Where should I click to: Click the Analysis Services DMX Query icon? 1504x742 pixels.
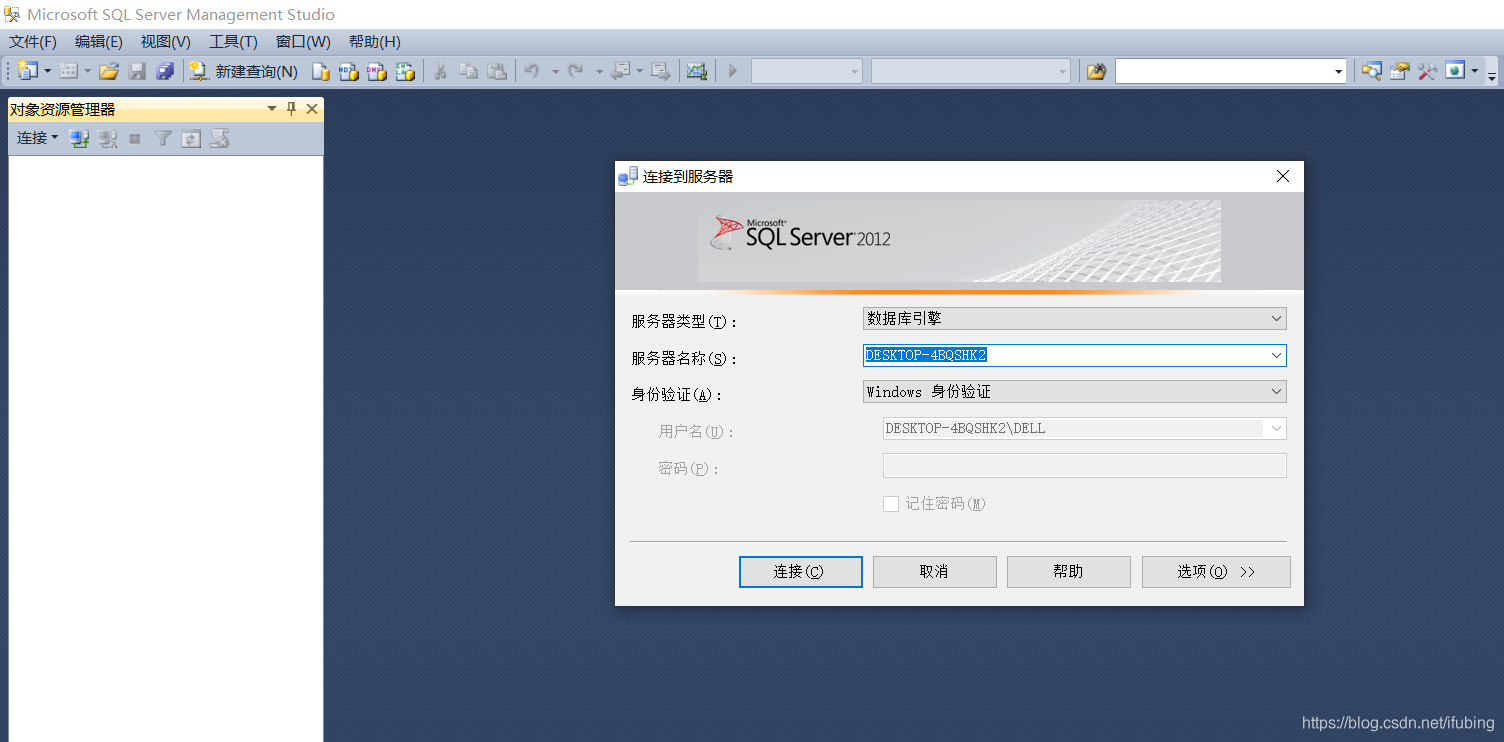pyautogui.click(x=377, y=71)
